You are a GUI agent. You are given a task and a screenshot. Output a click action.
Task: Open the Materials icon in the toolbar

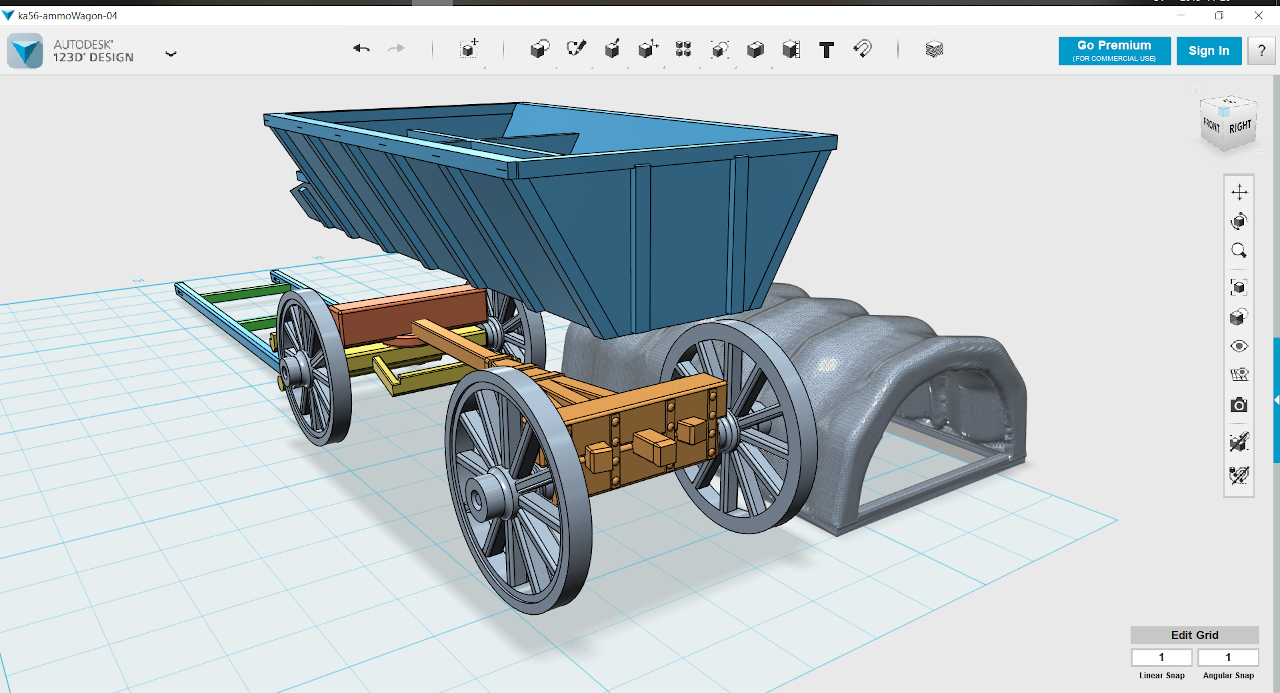coord(934,49)
